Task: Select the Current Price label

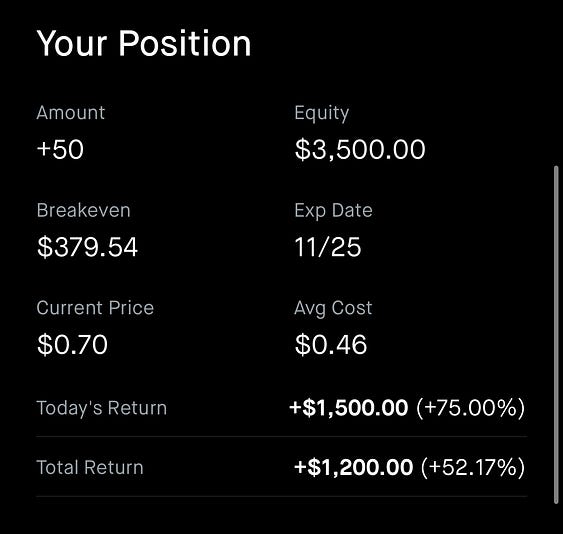Action: [x=95, y=308]
